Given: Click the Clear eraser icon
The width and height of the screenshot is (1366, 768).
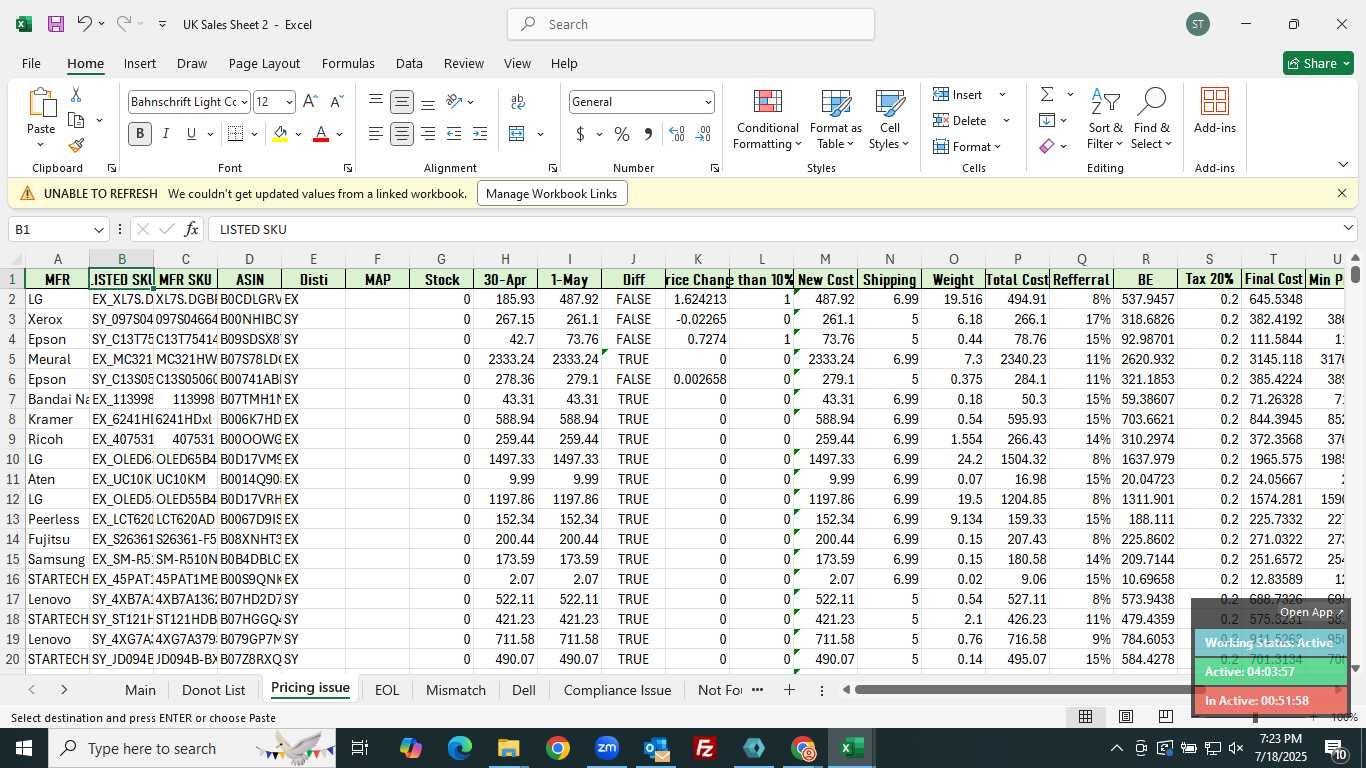Looking at the screenshot, I should pyautogui.click(x=1047, y=146).
